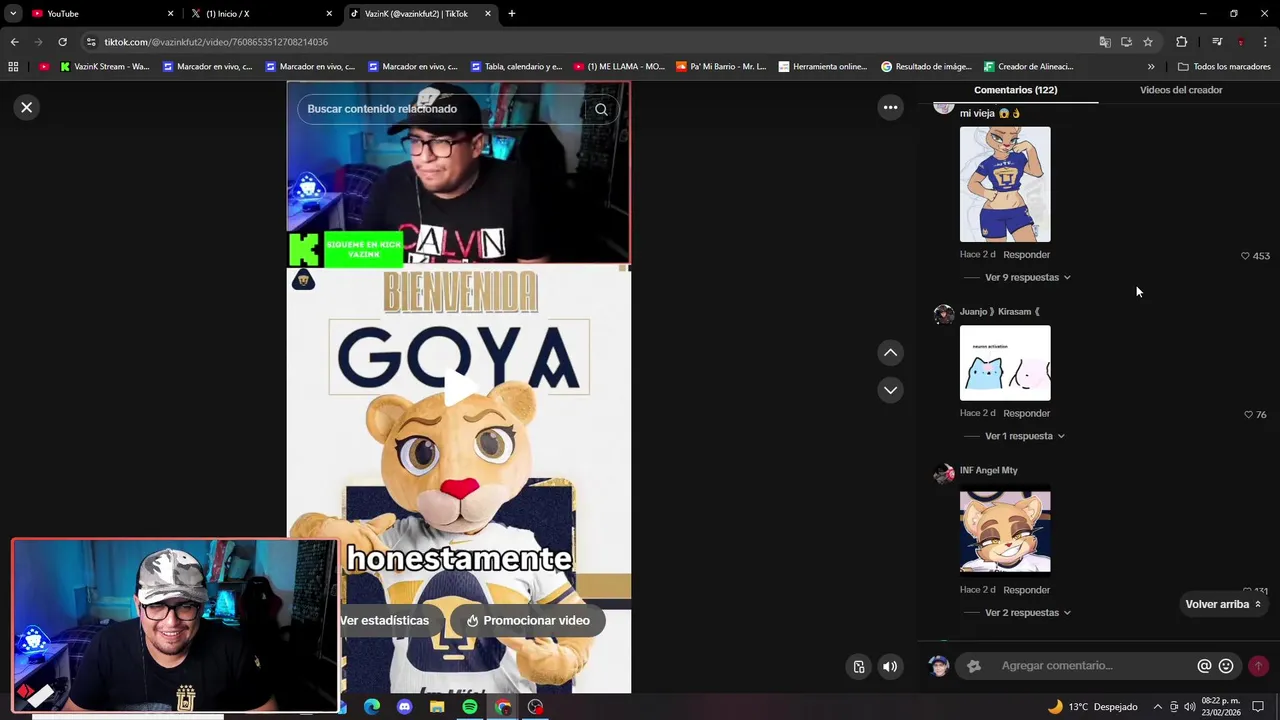Open the three-dots more options menu
This screenshot has width=1280, height=720.
click(x=890, y=107)
